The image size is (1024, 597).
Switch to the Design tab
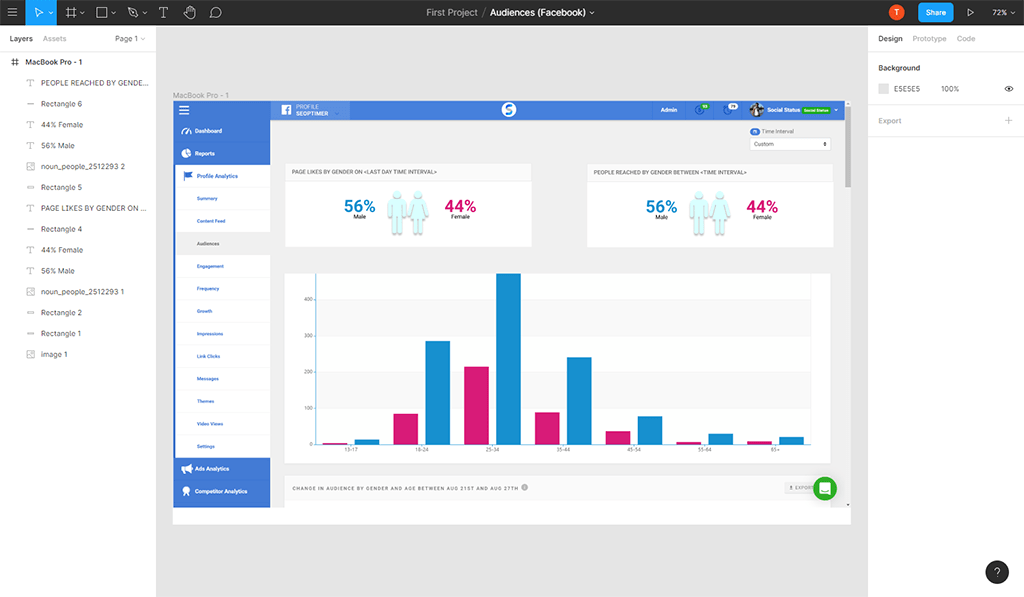click(x=890, y=39)
